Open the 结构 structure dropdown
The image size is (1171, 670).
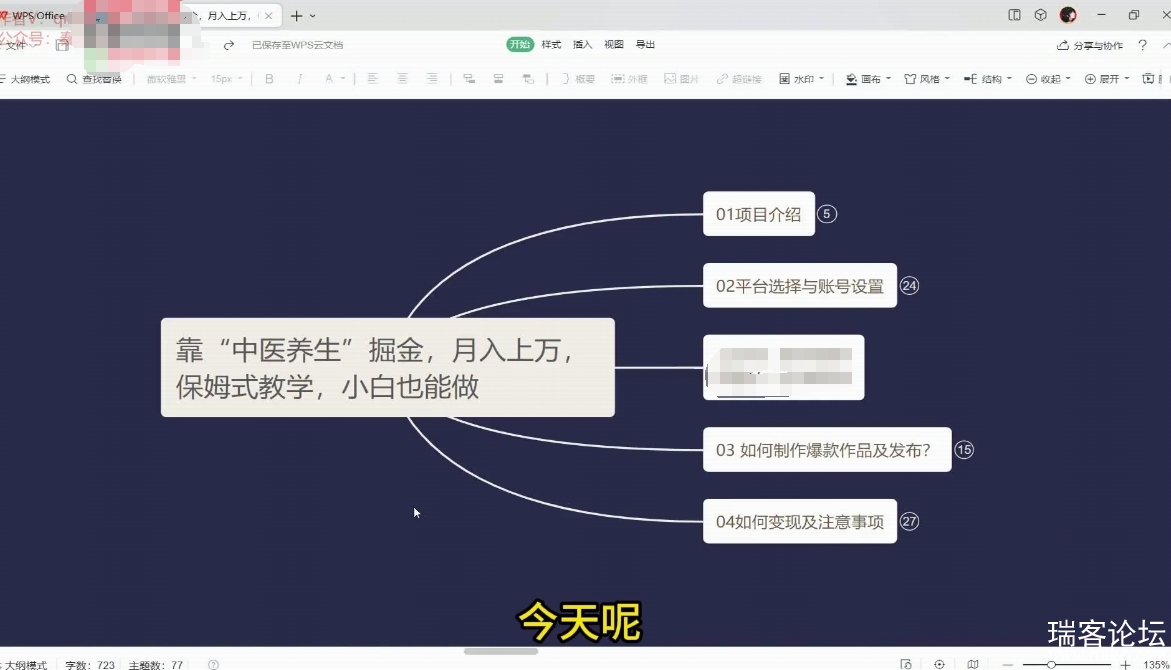[x=988, y=79]
